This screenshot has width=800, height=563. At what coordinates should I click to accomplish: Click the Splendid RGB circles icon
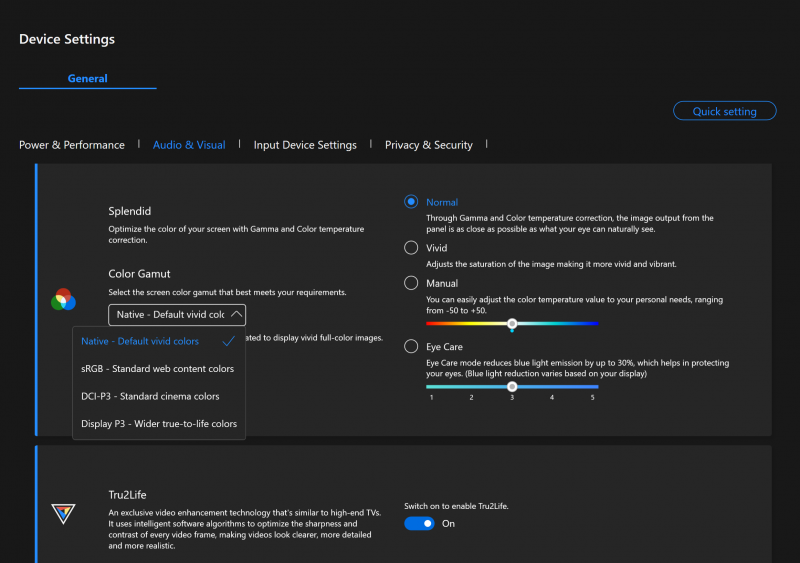[63, 299]
